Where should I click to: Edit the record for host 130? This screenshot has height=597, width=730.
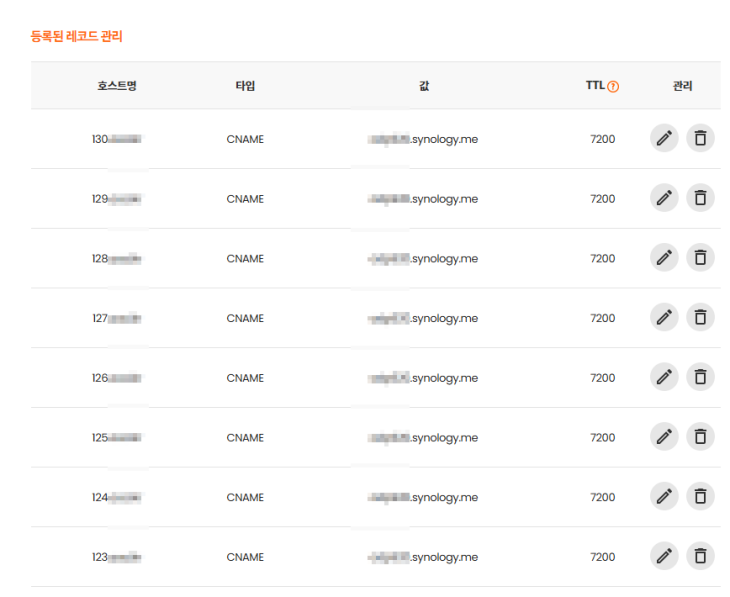tap(664, 138)
